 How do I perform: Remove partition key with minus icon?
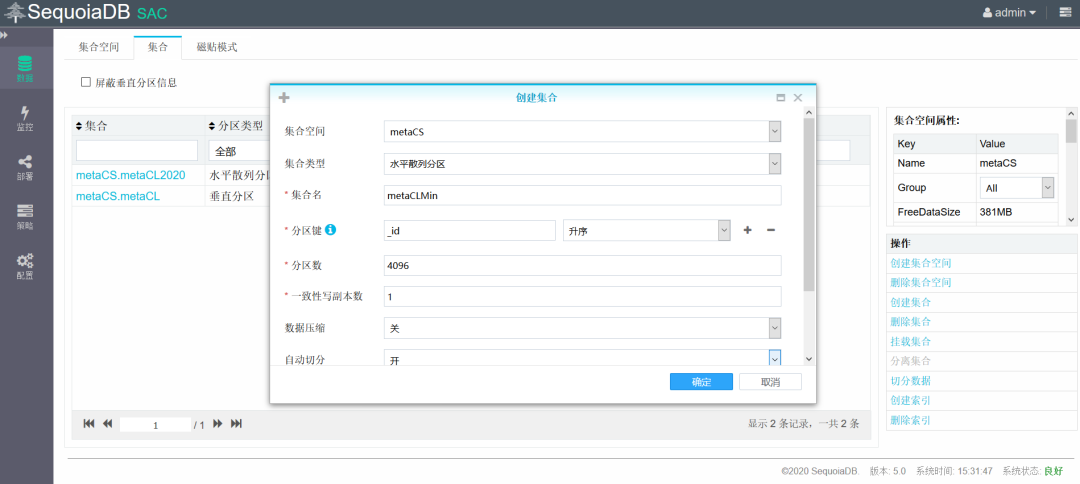pyautogui.click(x=771, y=230)
